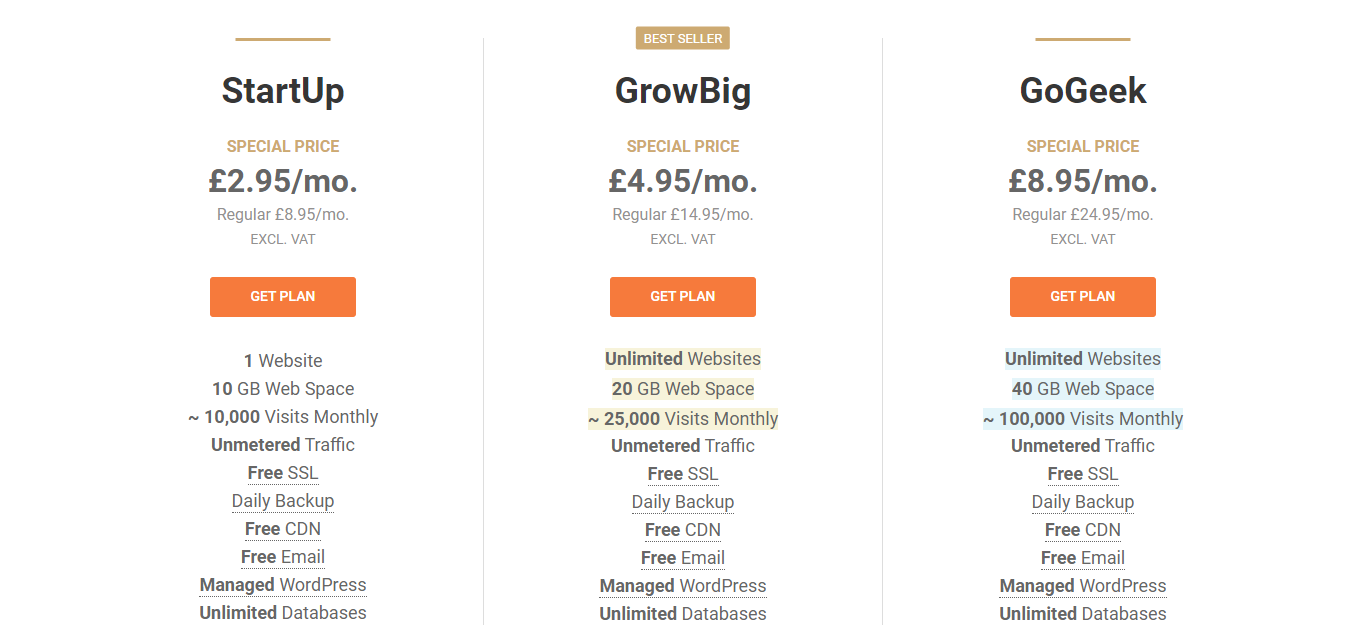Click Free SSL under StartUp plan
Image resolution: width=1366 pixels, height=625 pixels.
point(283,473)
